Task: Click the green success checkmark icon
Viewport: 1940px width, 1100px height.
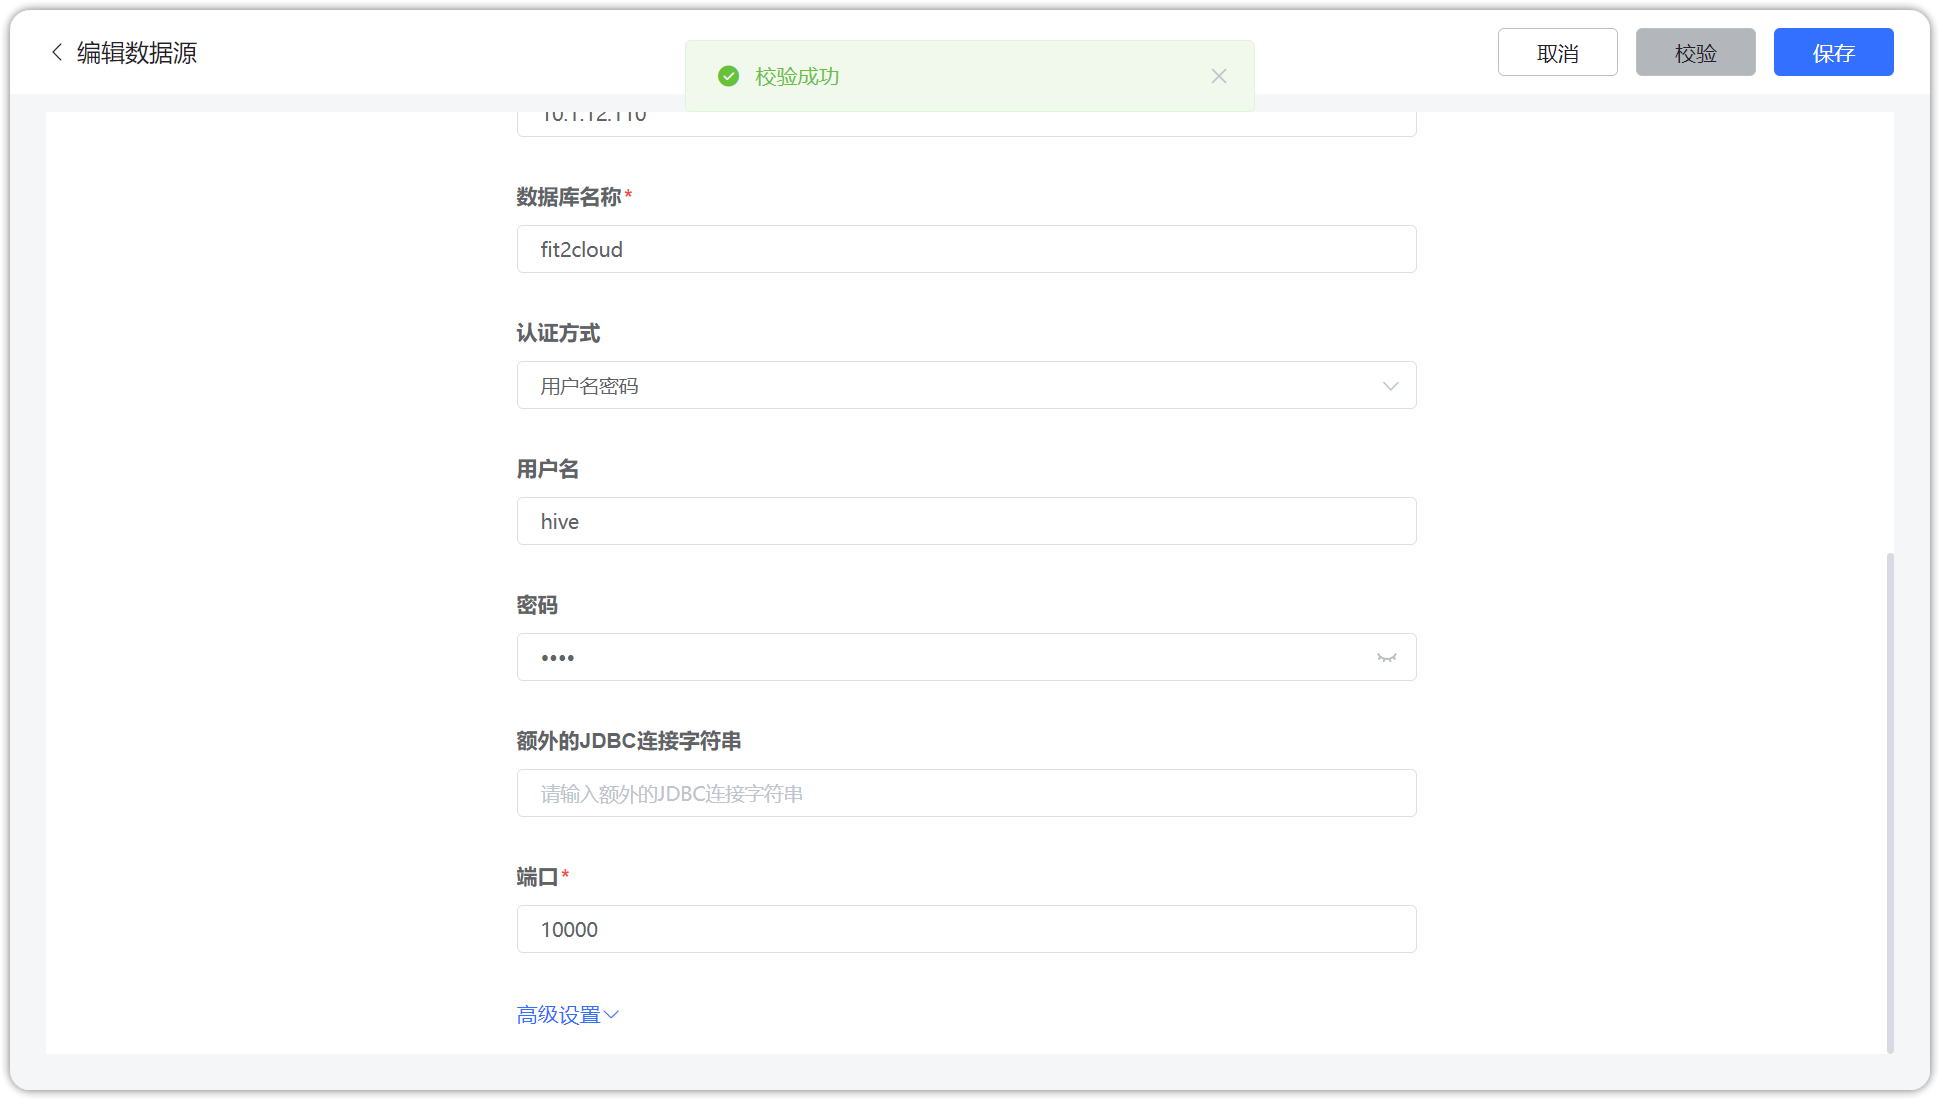Action: (729, 75)
